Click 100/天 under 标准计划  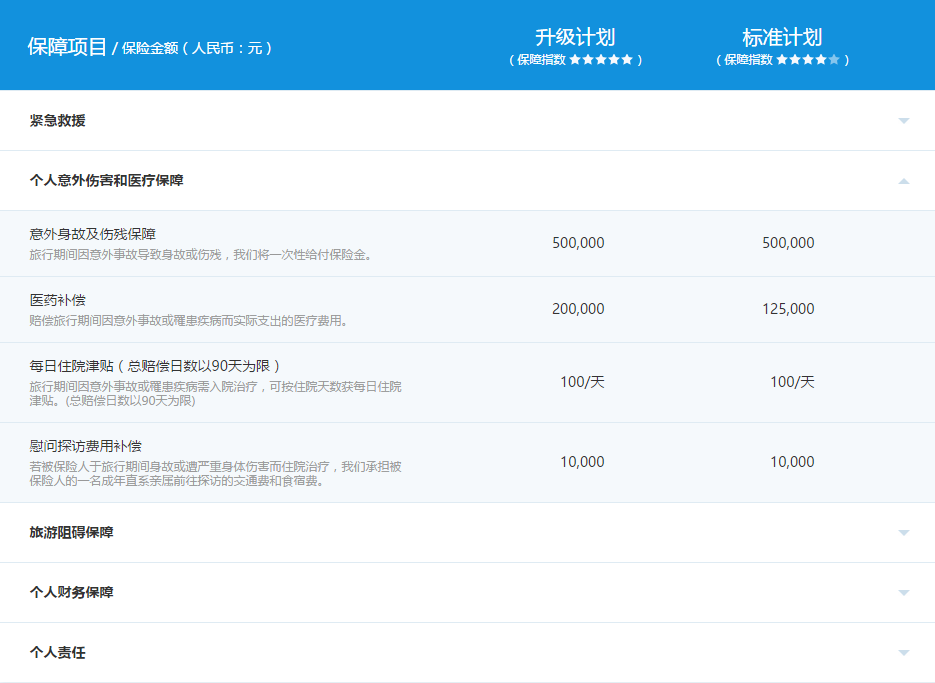click(x=792, y=382)
